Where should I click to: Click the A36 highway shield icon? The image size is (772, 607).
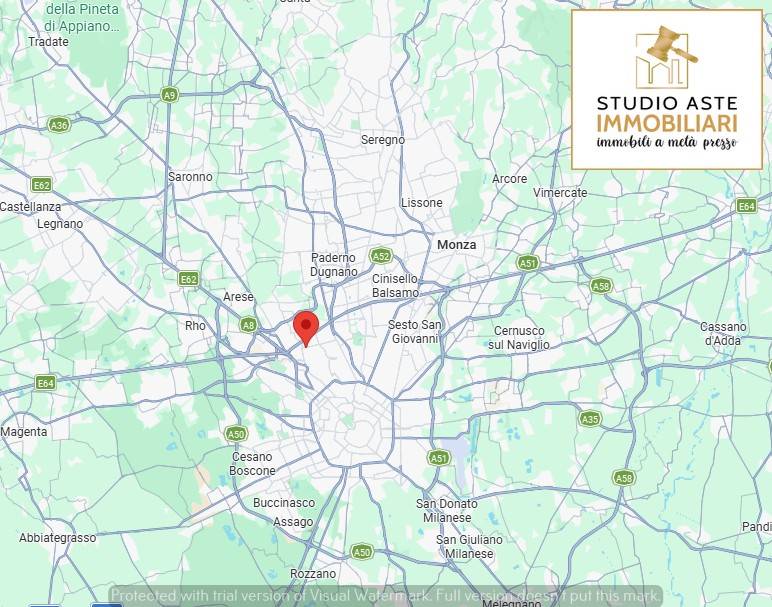coord(59,125)
